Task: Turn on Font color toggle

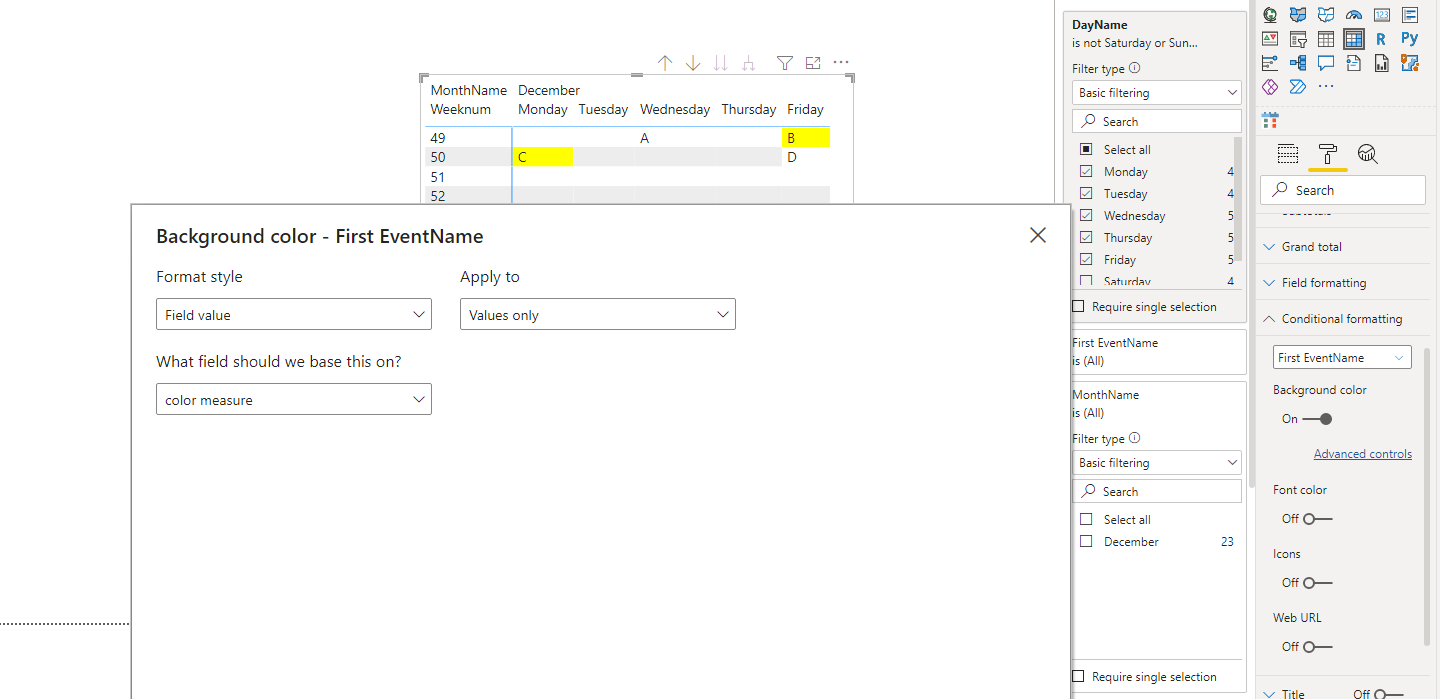Action: click(1317, 519)
